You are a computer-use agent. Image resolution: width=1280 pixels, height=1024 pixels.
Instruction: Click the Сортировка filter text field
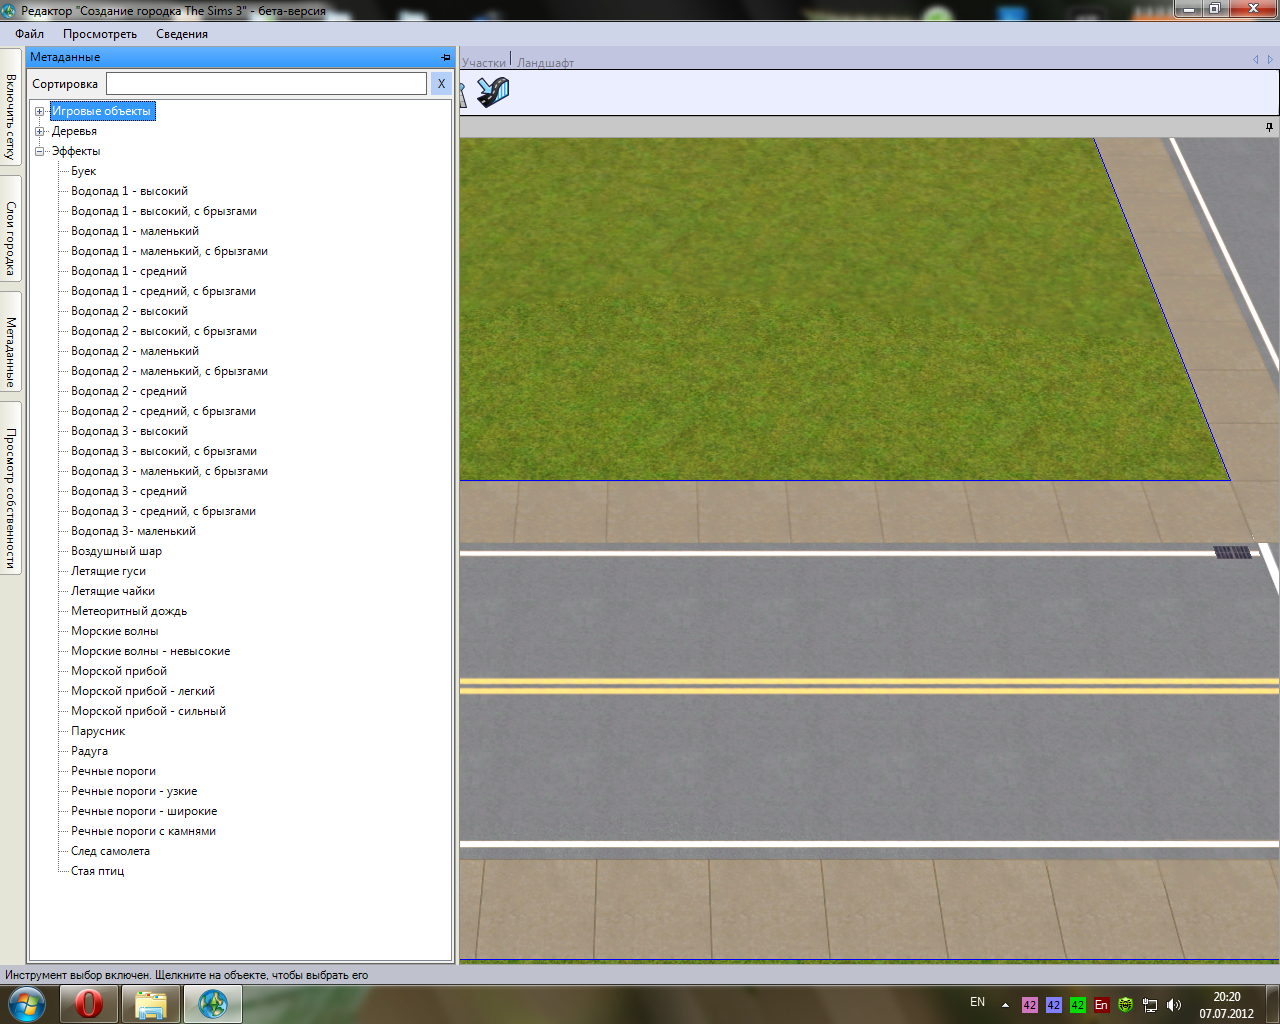tap(266, 84)
